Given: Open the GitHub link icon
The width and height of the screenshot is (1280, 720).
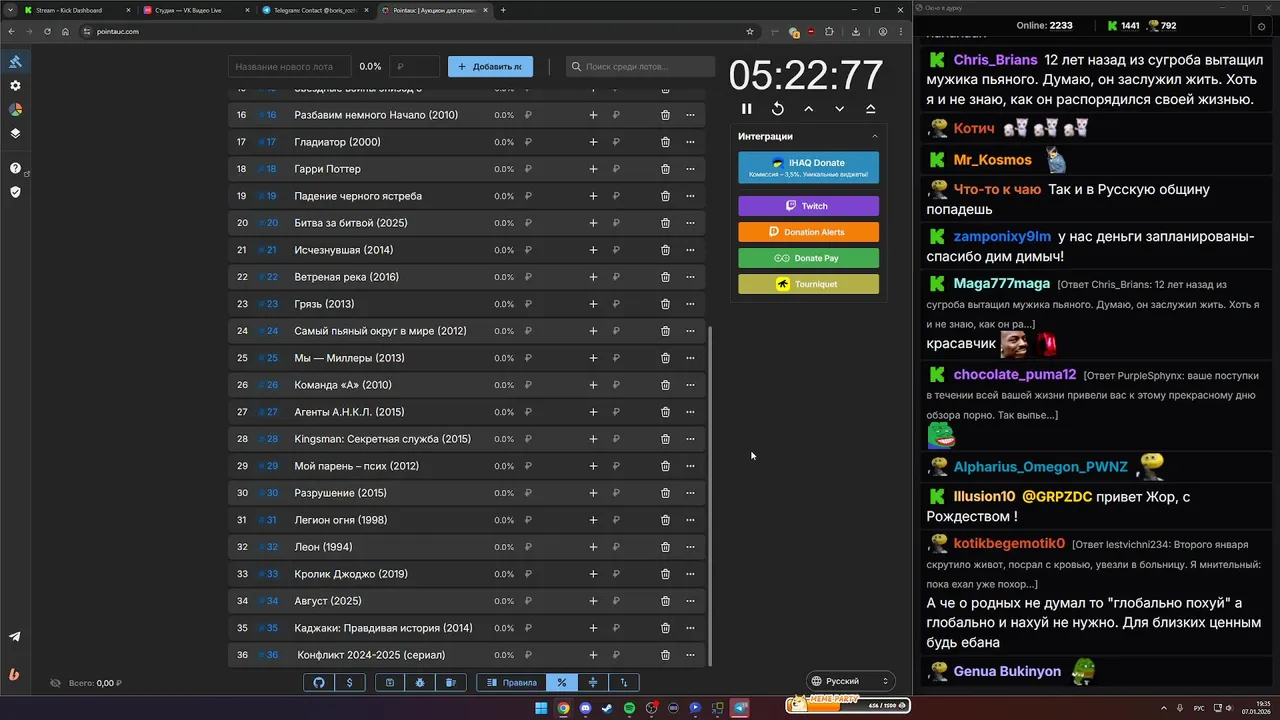Looking at the screenshot, I should [319, 682].
